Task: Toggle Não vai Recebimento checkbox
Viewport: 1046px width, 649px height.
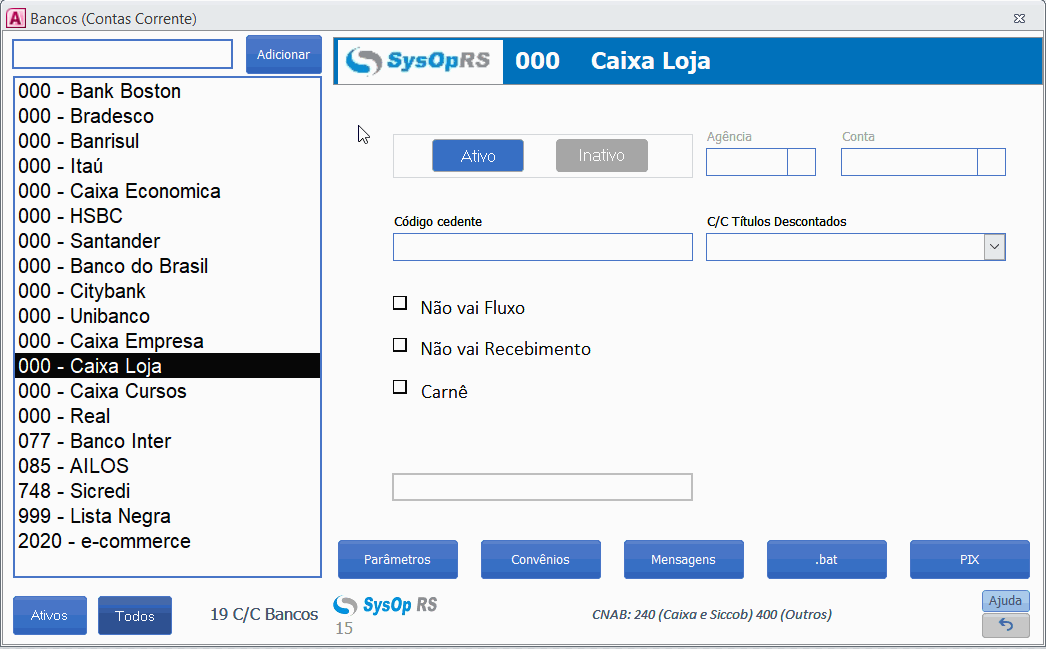Action: (400, 345)
